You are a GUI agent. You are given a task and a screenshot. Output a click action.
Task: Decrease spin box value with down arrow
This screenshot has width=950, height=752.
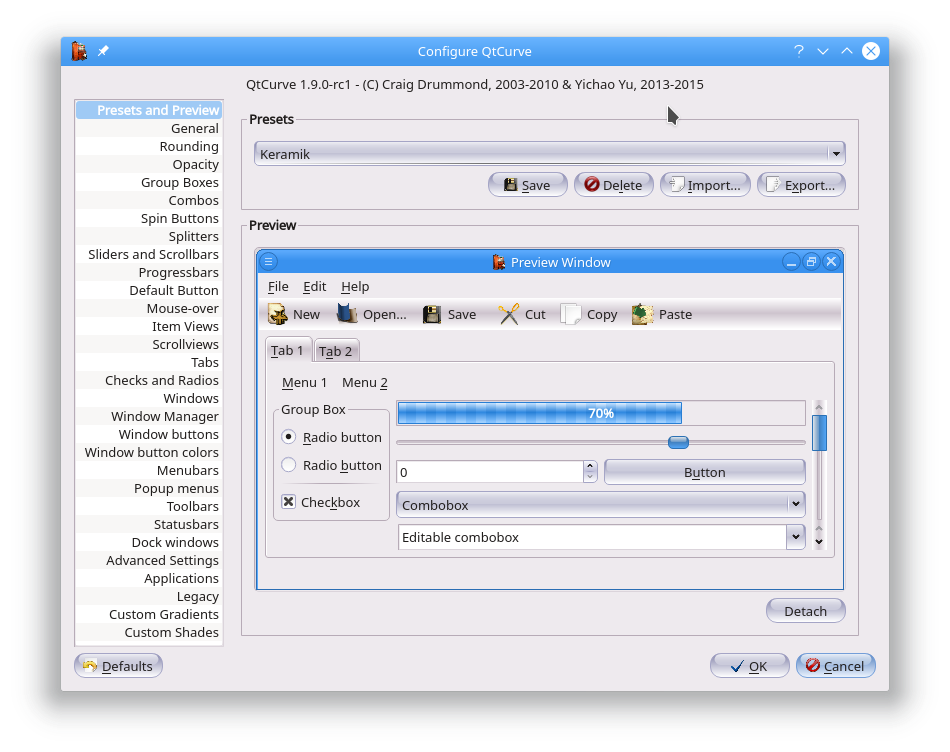[590, 477]
